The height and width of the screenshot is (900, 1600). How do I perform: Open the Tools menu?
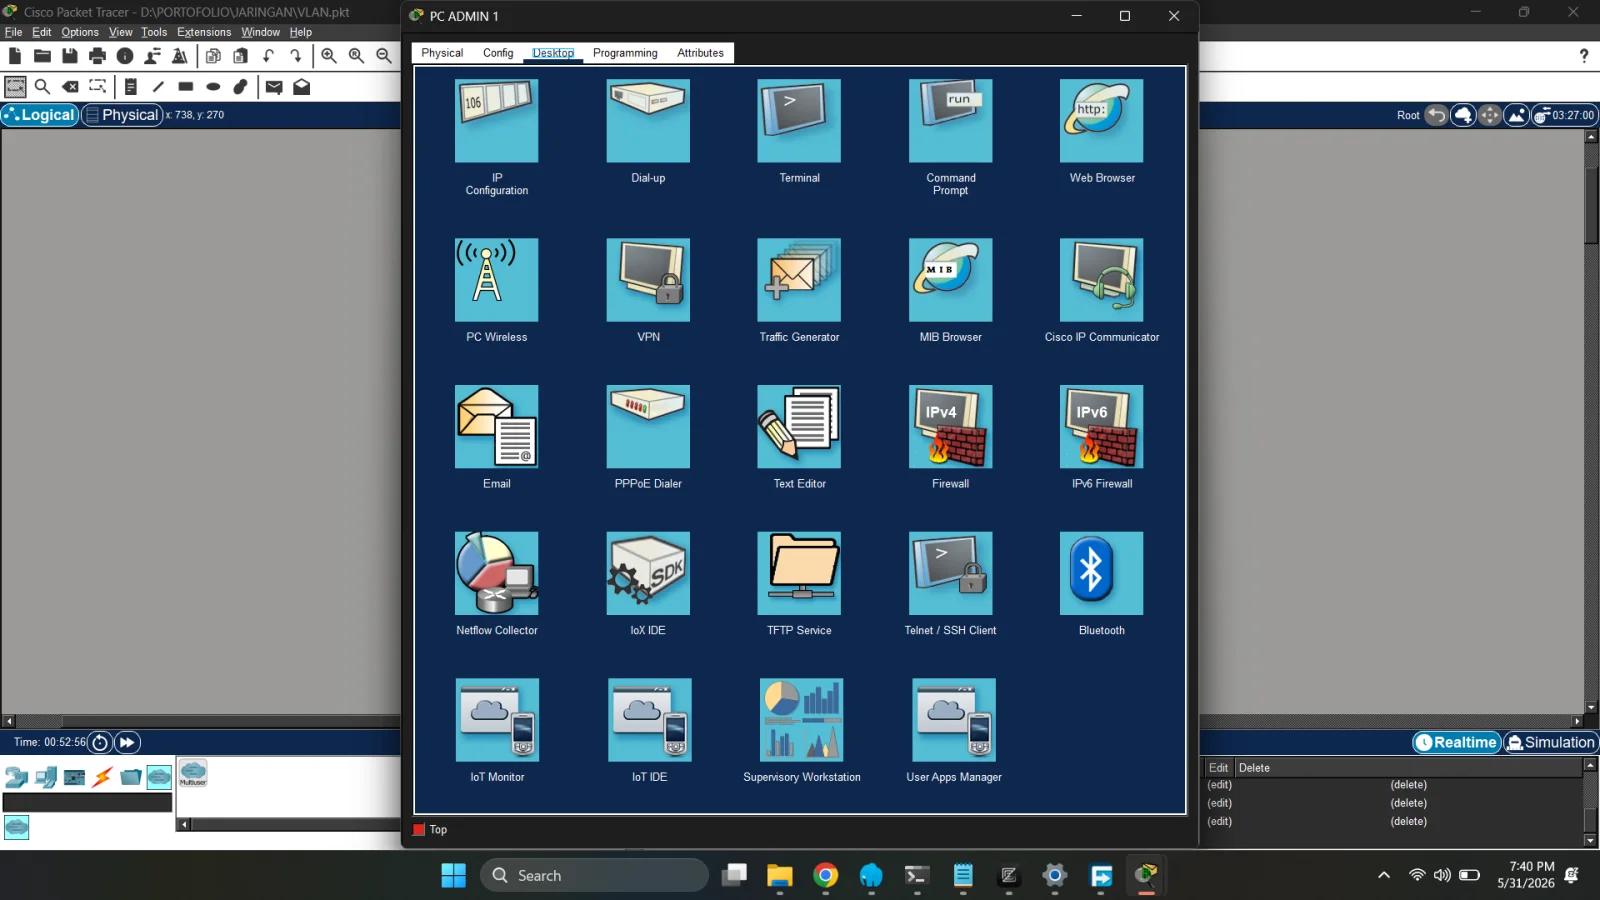pyautogui.click(x=154, y=32)
